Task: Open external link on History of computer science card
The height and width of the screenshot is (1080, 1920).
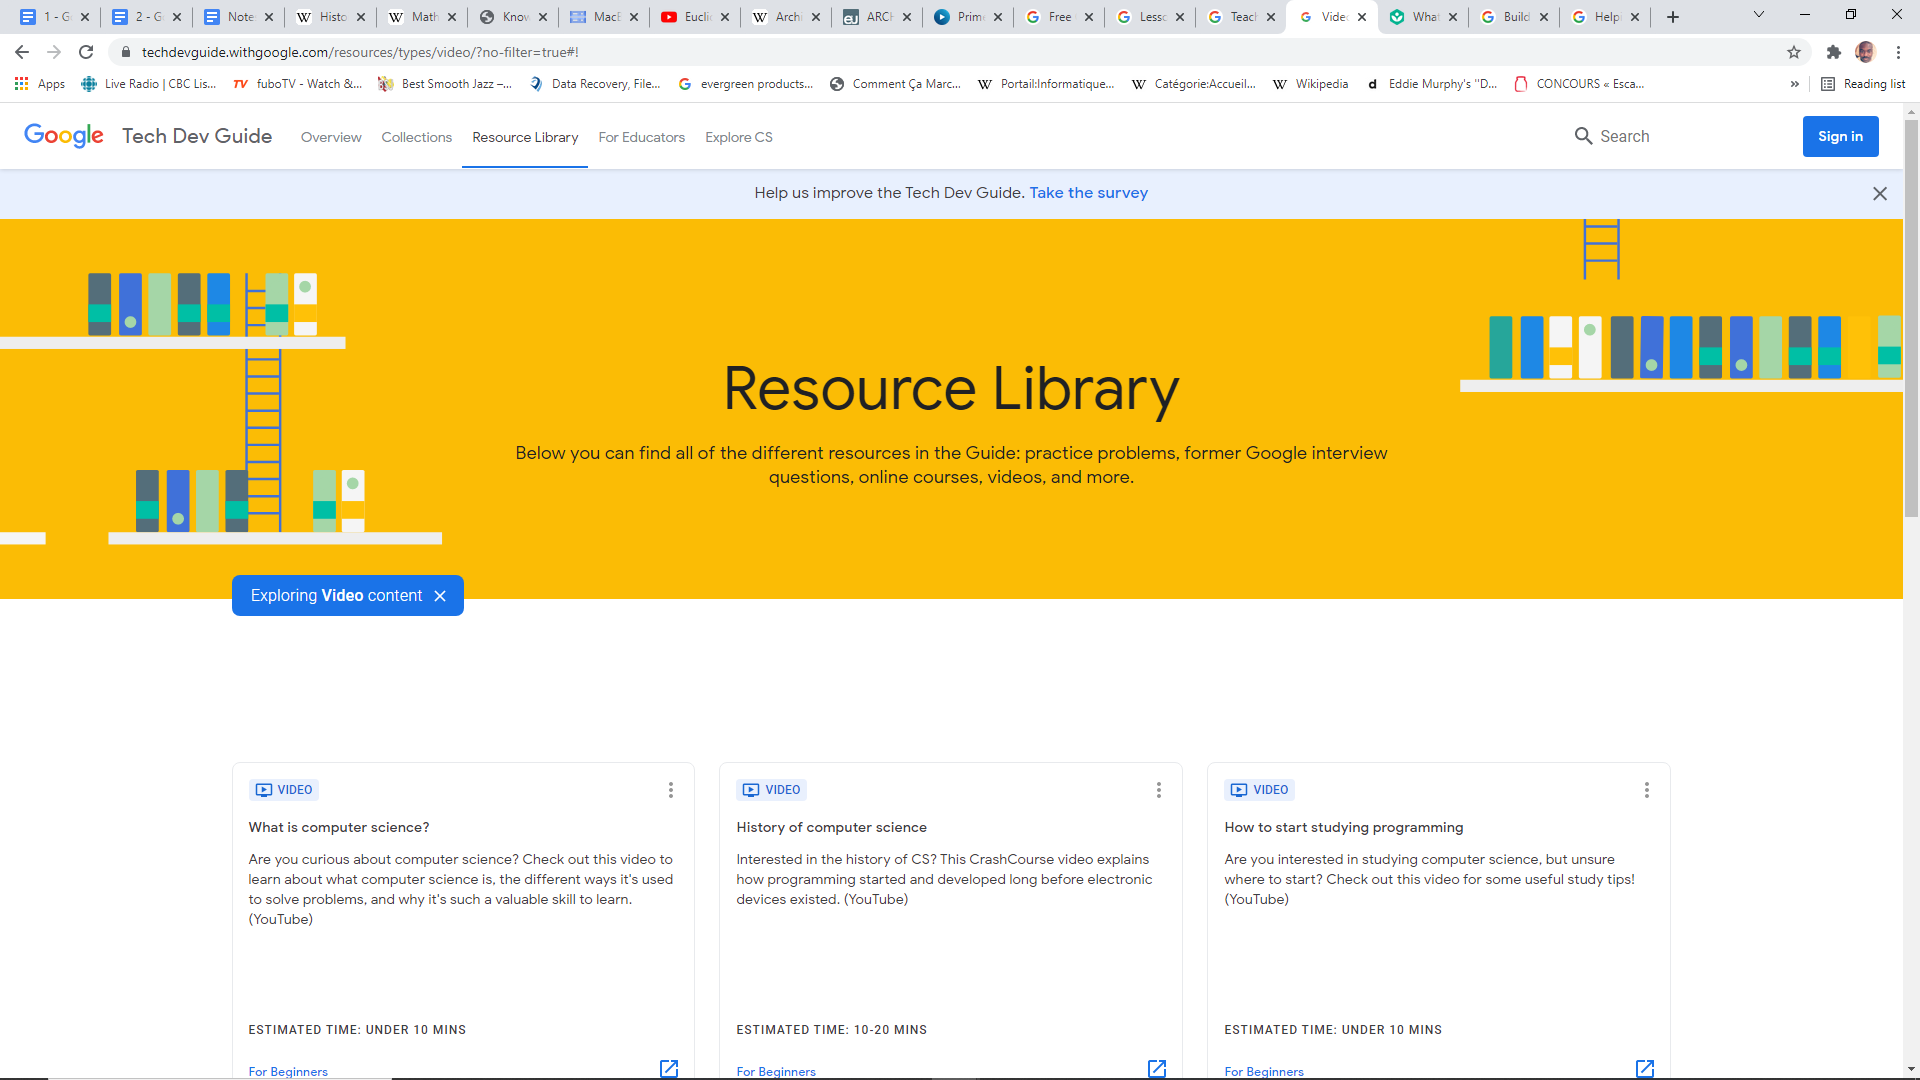Action: click(1156, 1068)
